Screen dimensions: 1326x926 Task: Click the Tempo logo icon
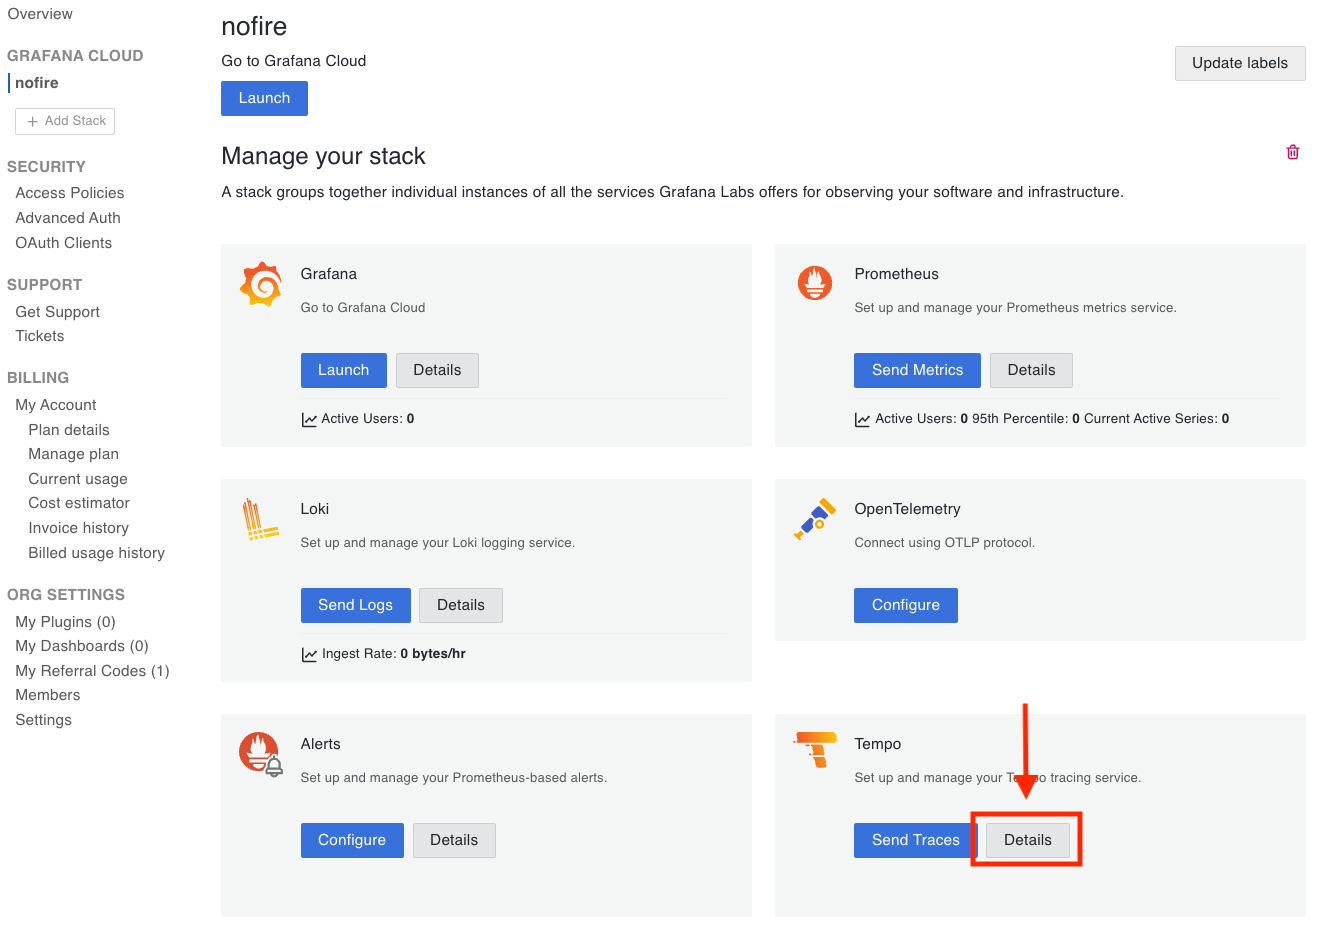815,750
